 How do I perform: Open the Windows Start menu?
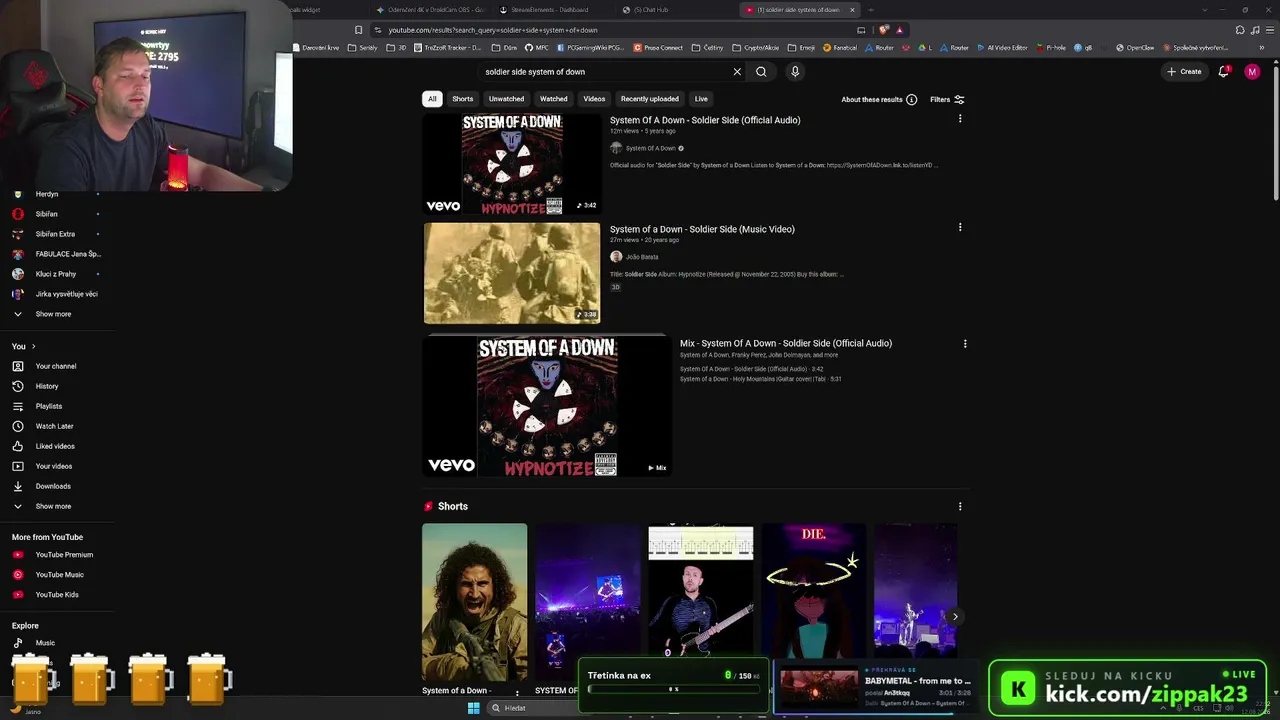coord(474,708)
